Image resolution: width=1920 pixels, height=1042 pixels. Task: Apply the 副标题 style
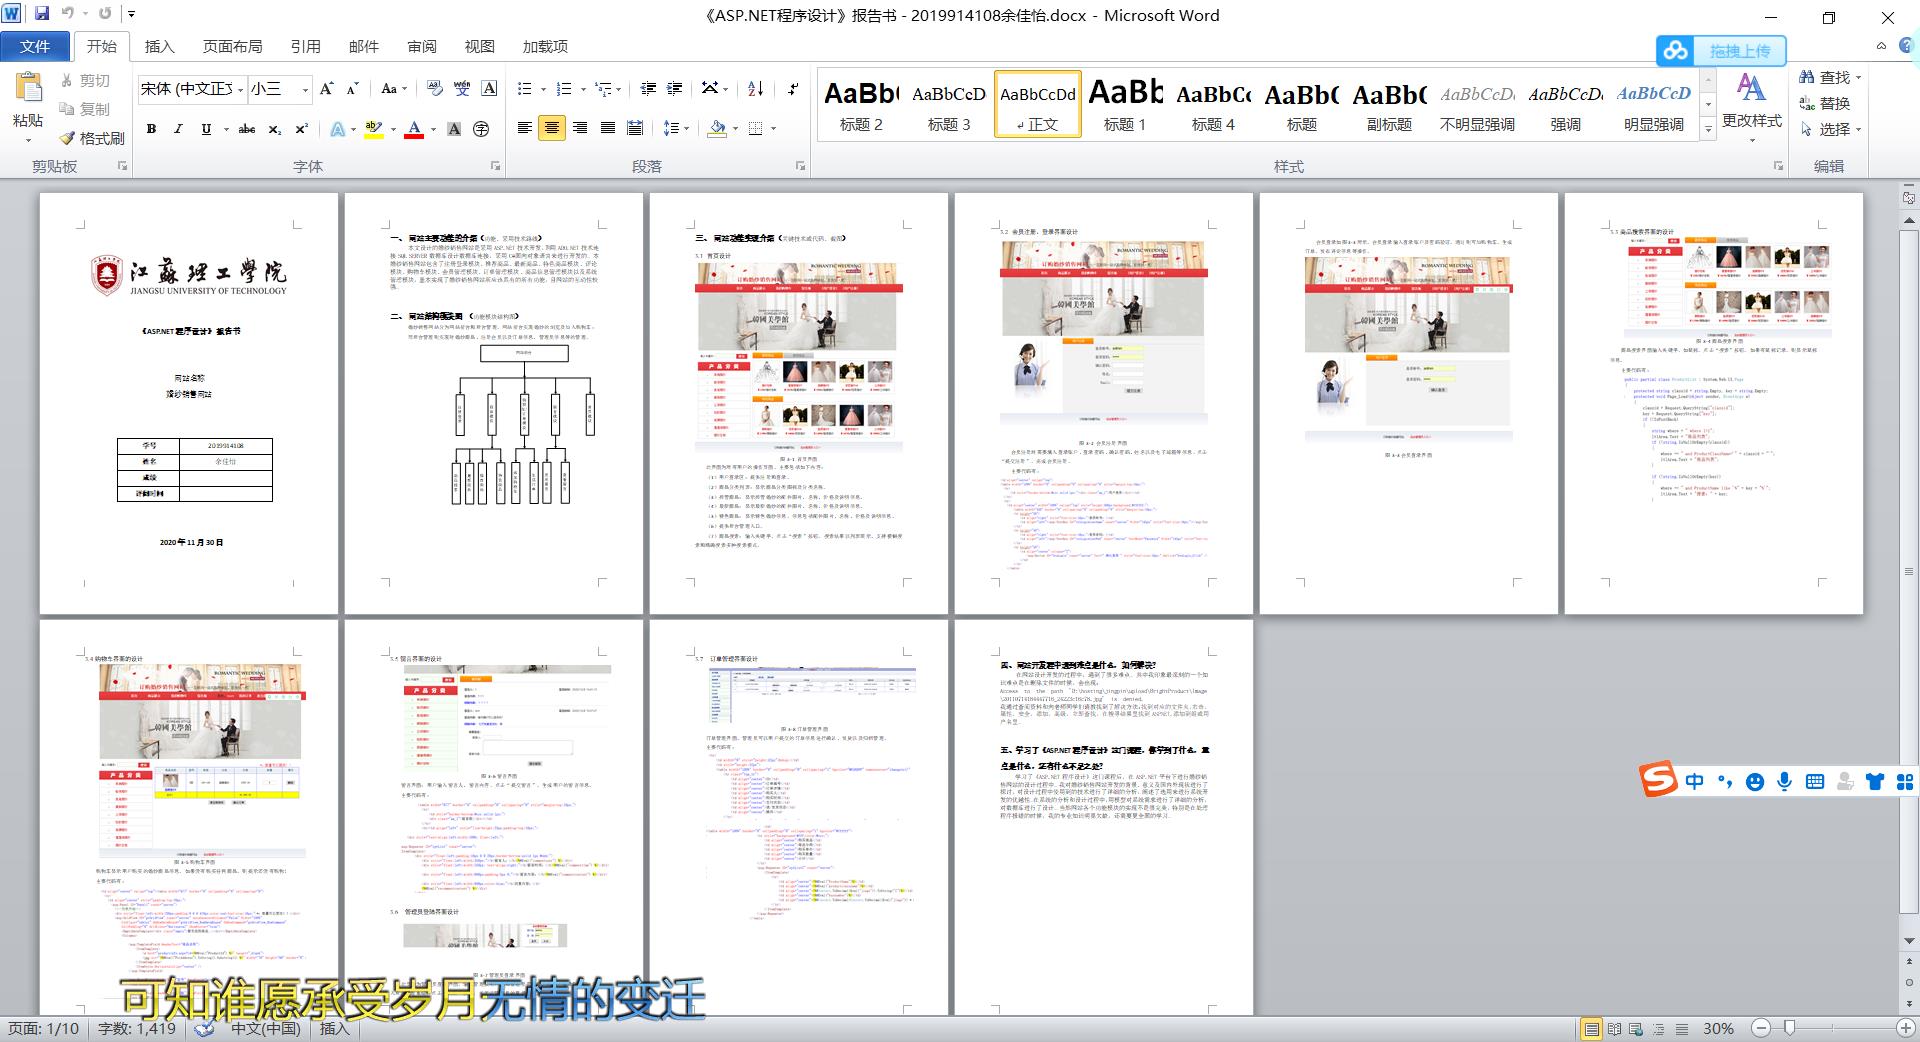pyautogui.click(x=1389, y=105)
